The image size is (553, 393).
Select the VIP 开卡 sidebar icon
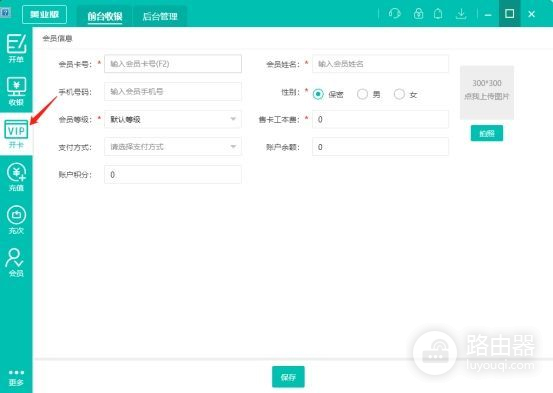16,134
